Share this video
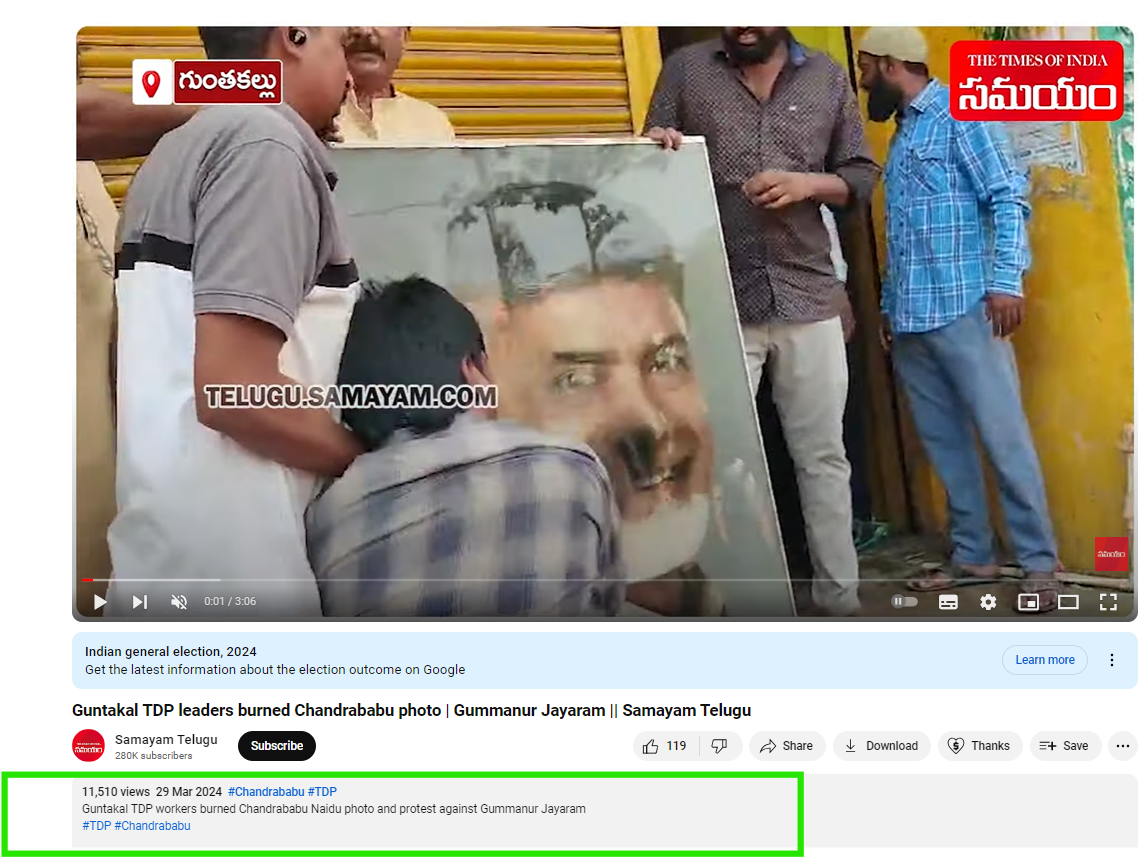Viewport: 1145px width, 858px height. tap(786, 746)
